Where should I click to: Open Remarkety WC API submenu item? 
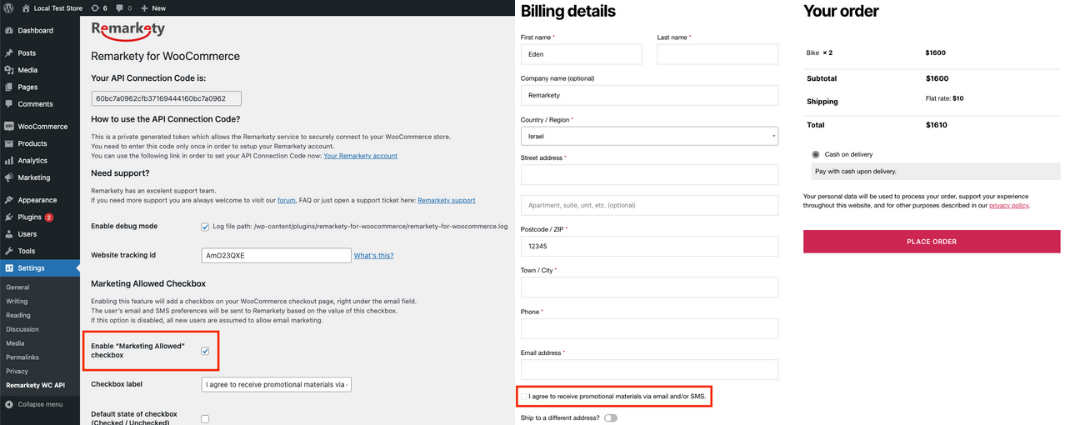35,385
